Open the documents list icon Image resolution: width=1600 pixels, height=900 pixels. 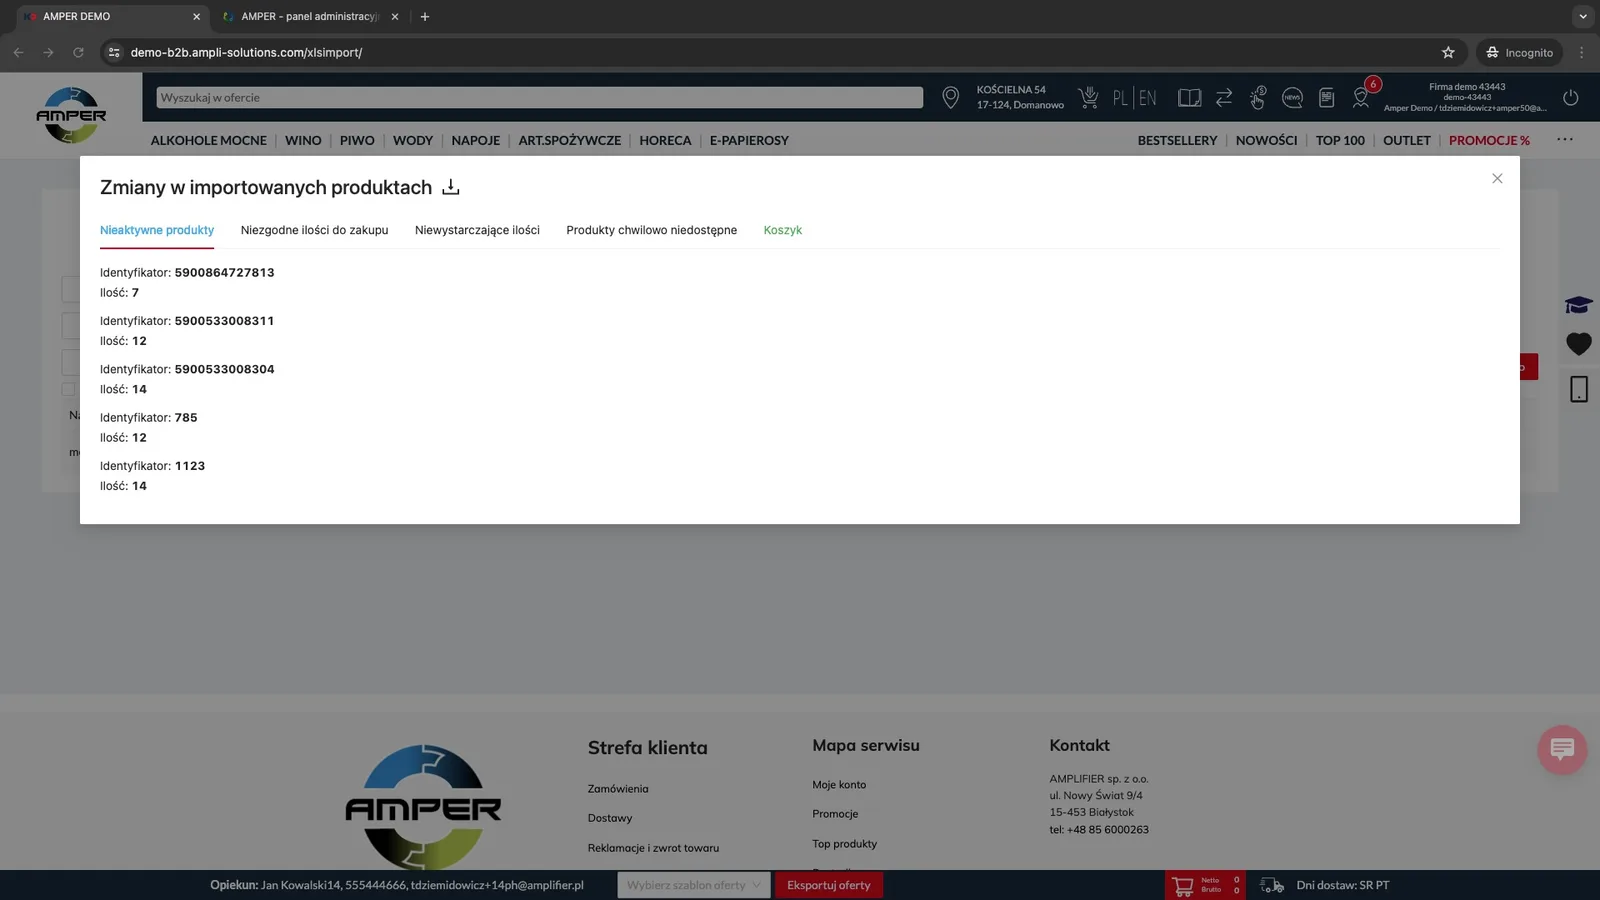[x=1327, y=98]
